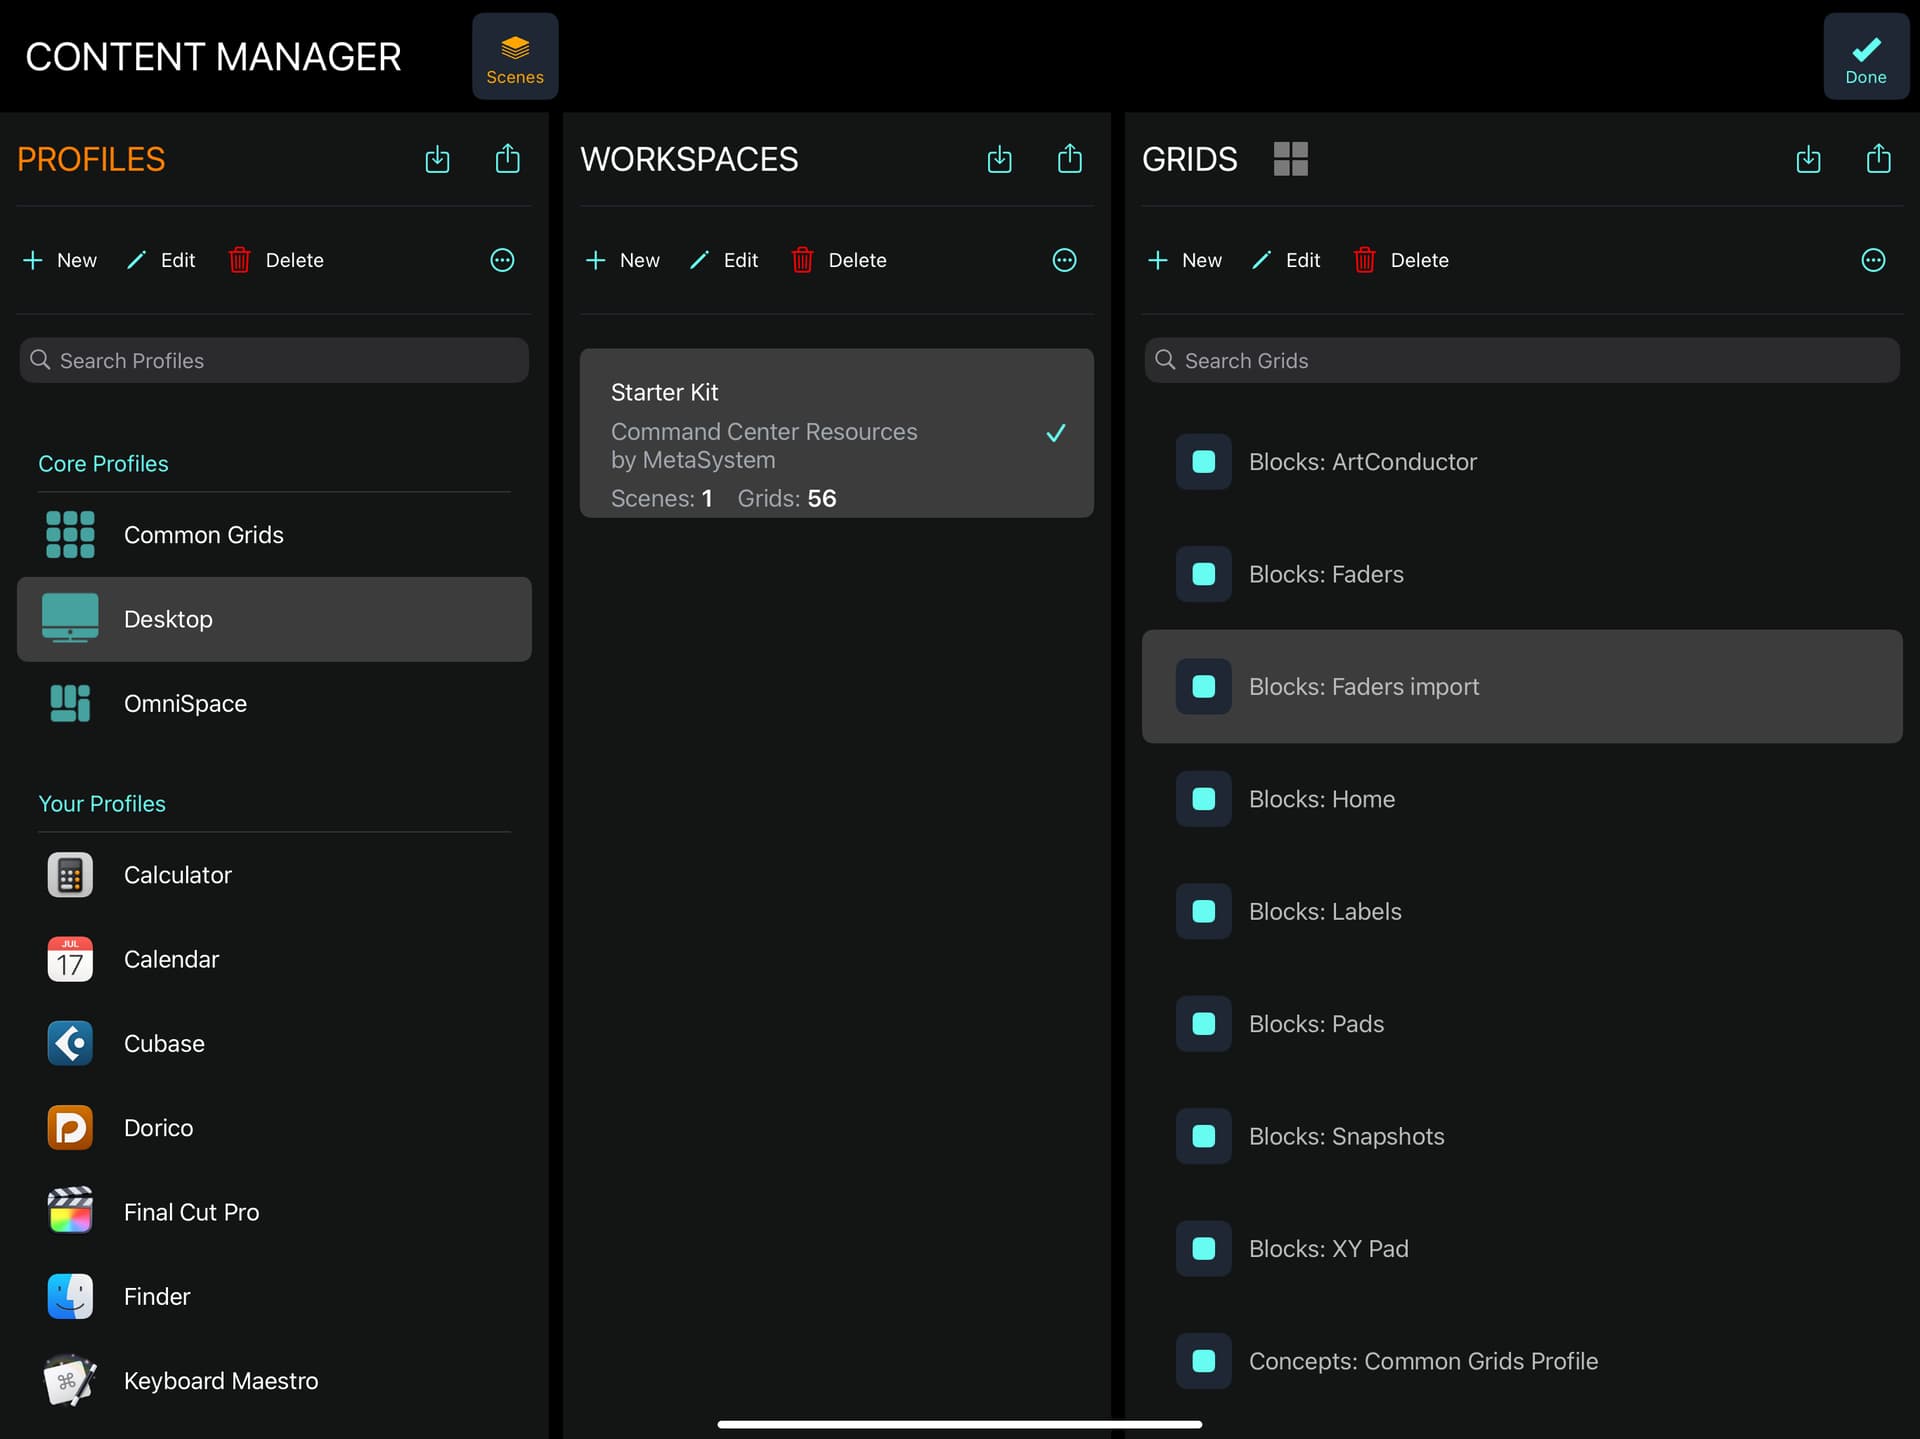Click New in the Grids panel
Screen dimensions: 1920x1439
(1184, 260)
